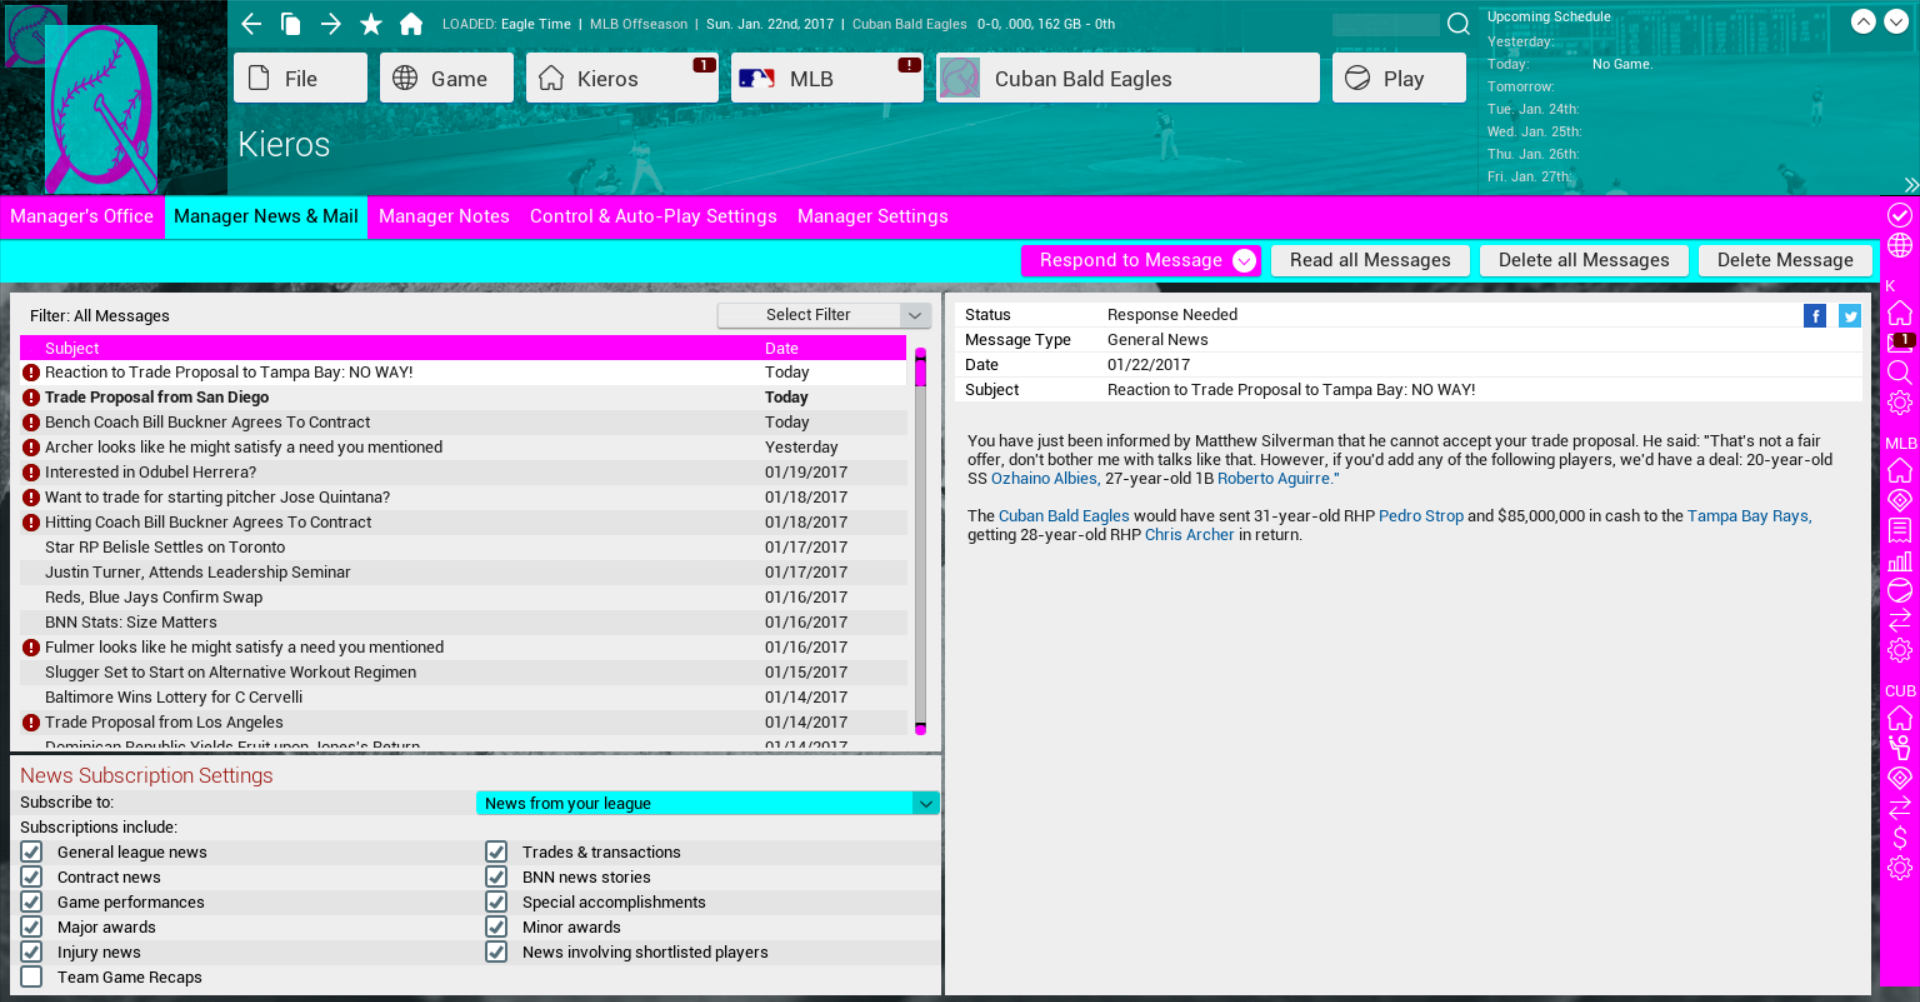Image resolution: width=1920 pixels, height=1002 pixels.
Task: Click the top search input field
Action: 1386,24
